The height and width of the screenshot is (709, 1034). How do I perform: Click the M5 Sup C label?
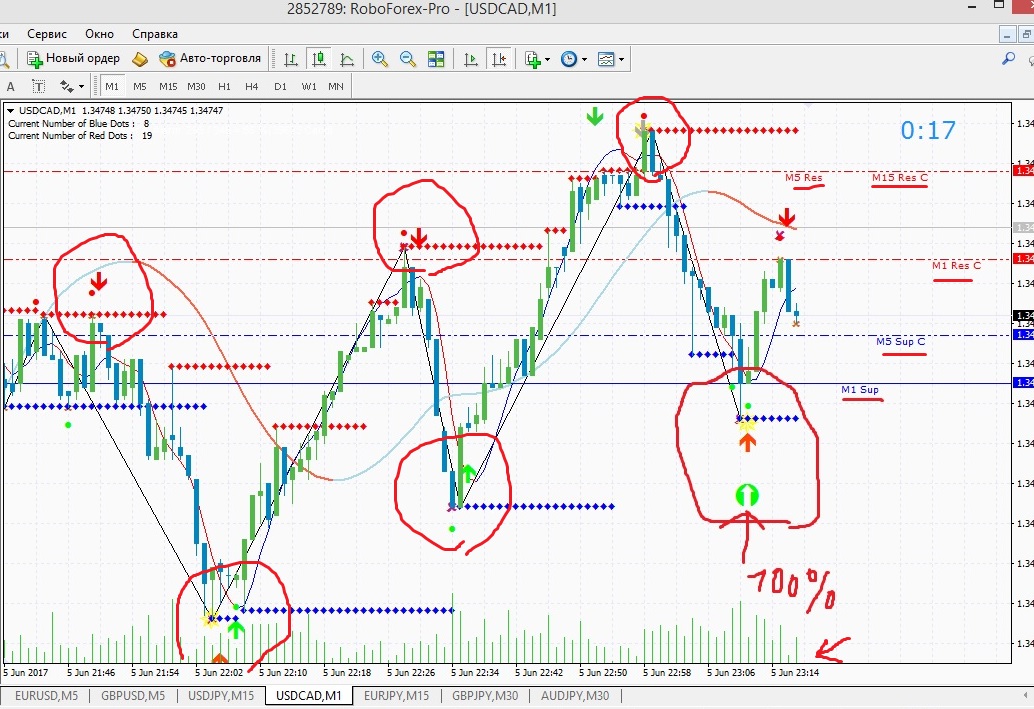[900, 341]
